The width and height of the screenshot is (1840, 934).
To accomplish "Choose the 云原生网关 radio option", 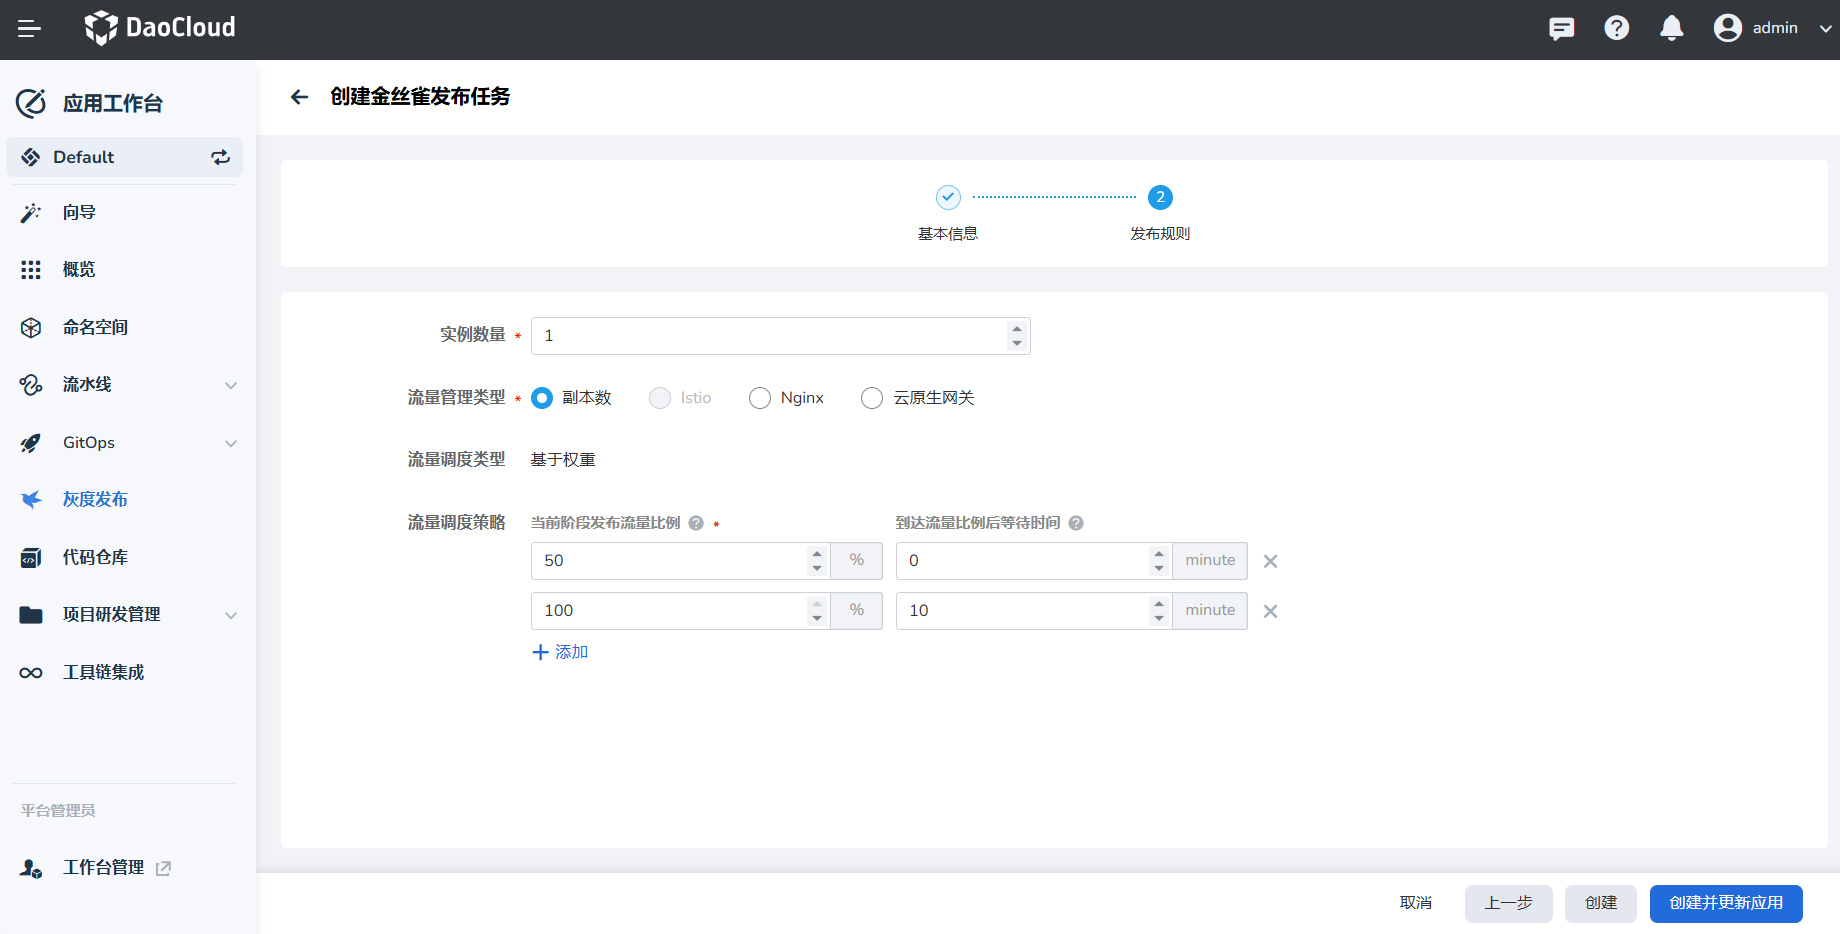I will click(872, 398).
